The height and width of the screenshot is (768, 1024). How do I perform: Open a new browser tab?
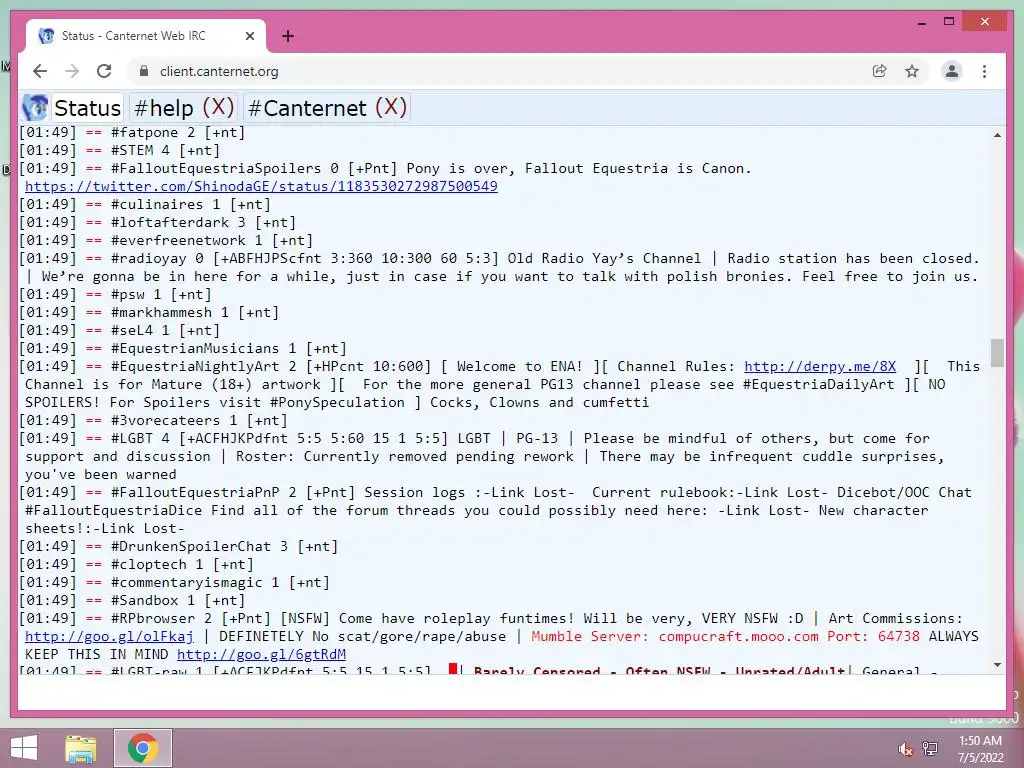point(288,36)
